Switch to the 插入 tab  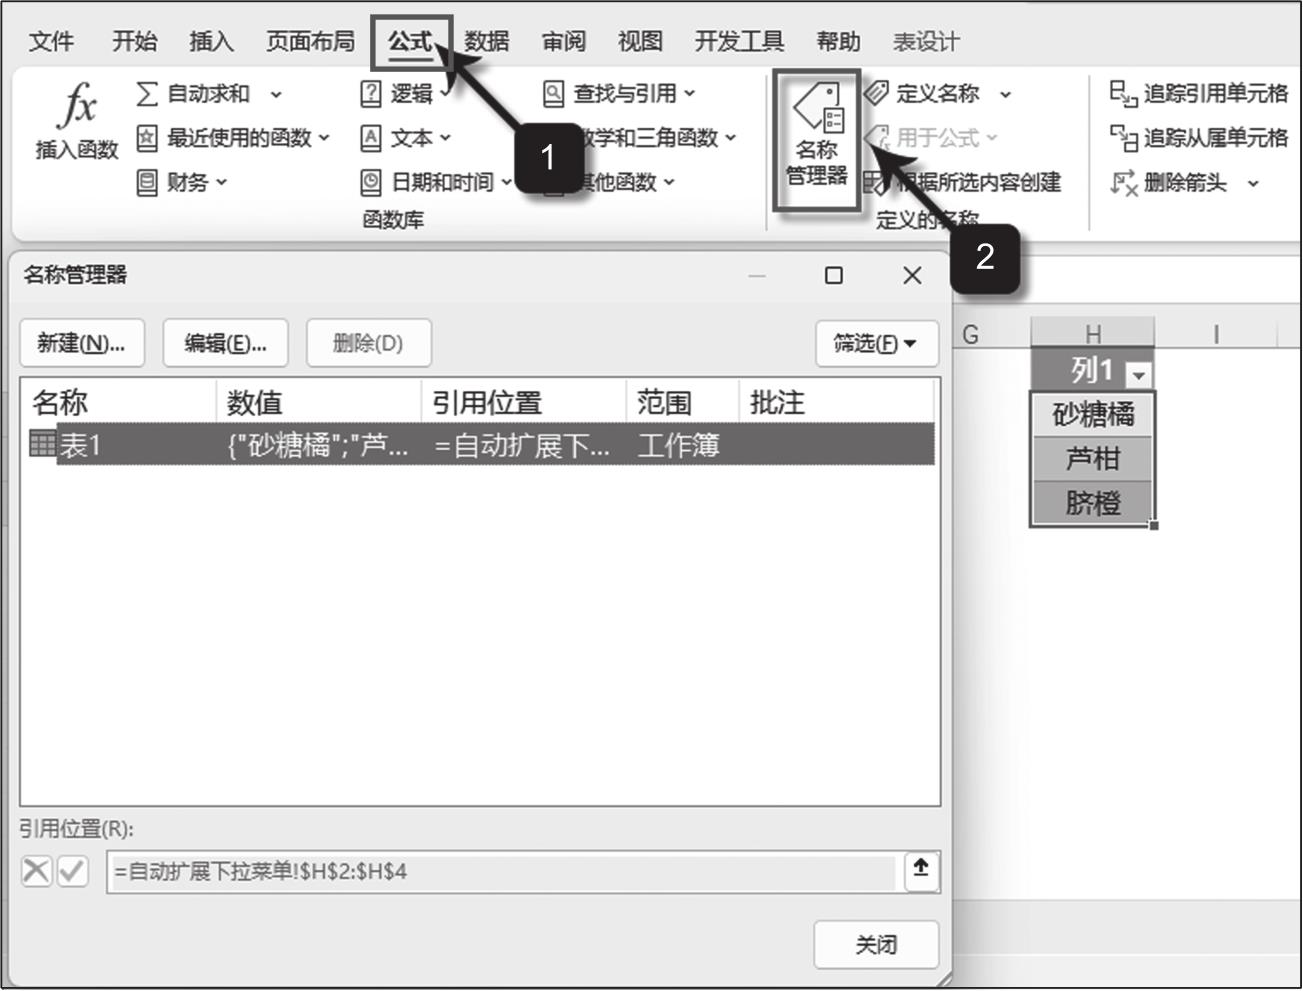(211, 41)
